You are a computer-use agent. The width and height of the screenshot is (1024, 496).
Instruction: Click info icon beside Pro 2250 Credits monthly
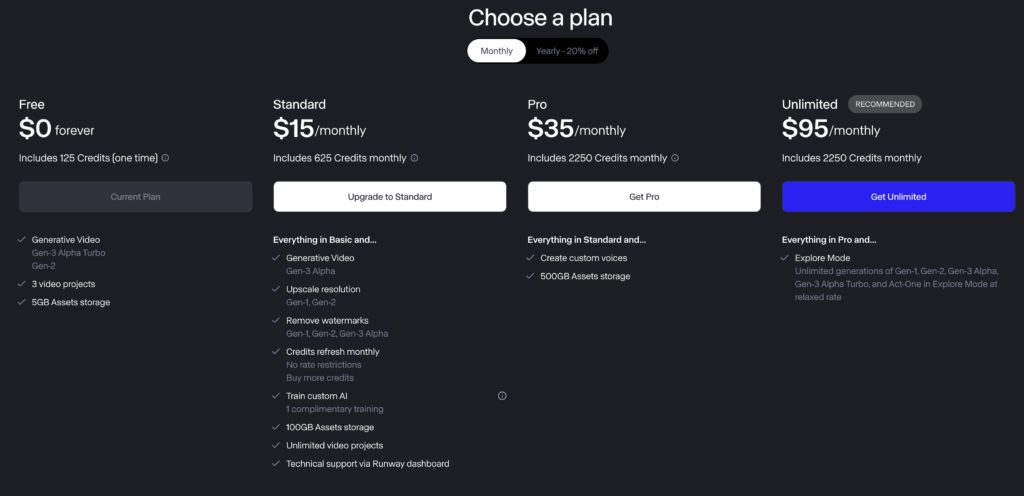675,158
